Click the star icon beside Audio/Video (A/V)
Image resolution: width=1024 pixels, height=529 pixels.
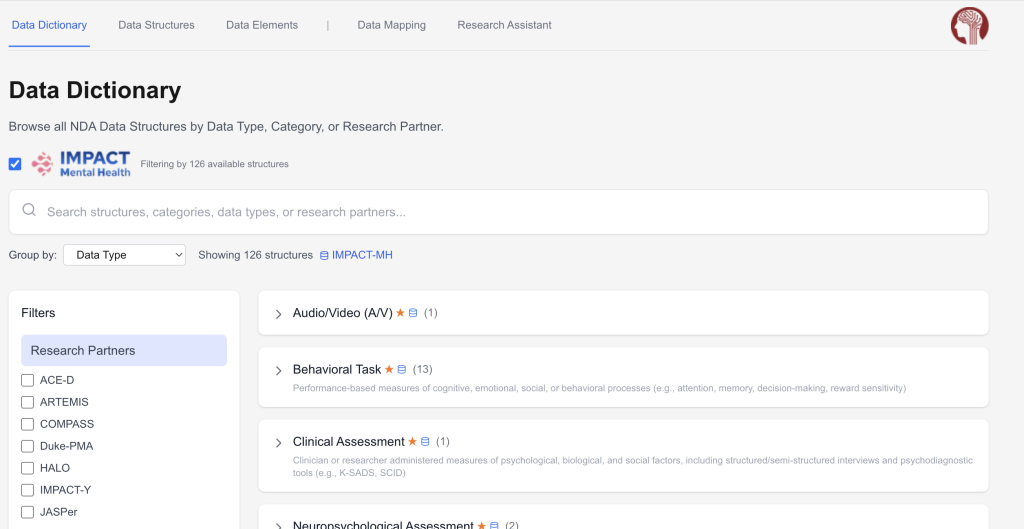click(400, 313)
